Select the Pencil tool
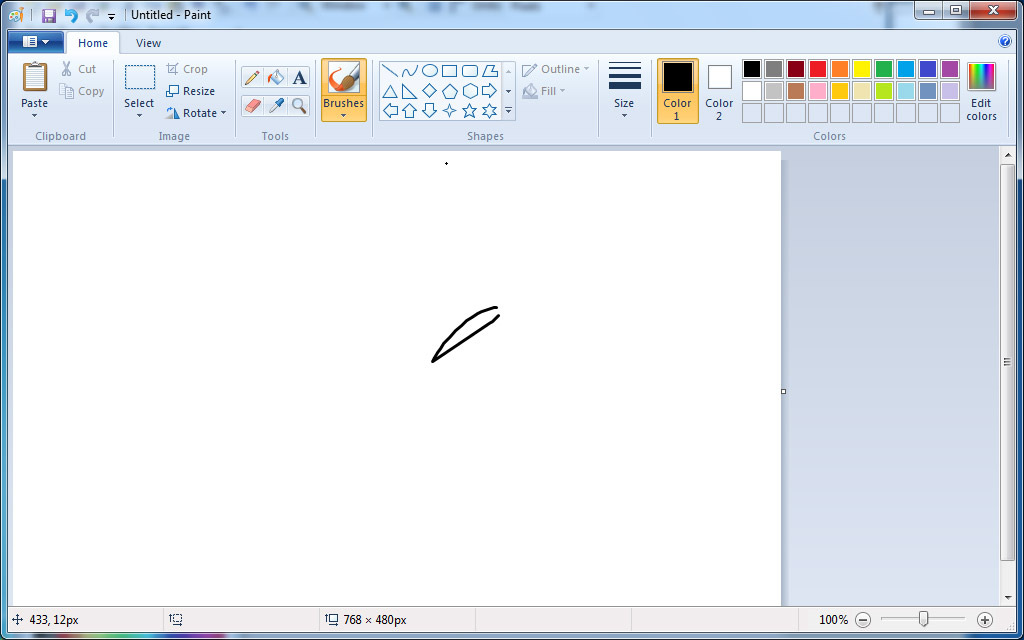 pyautogui.click(x=252, y=78)
